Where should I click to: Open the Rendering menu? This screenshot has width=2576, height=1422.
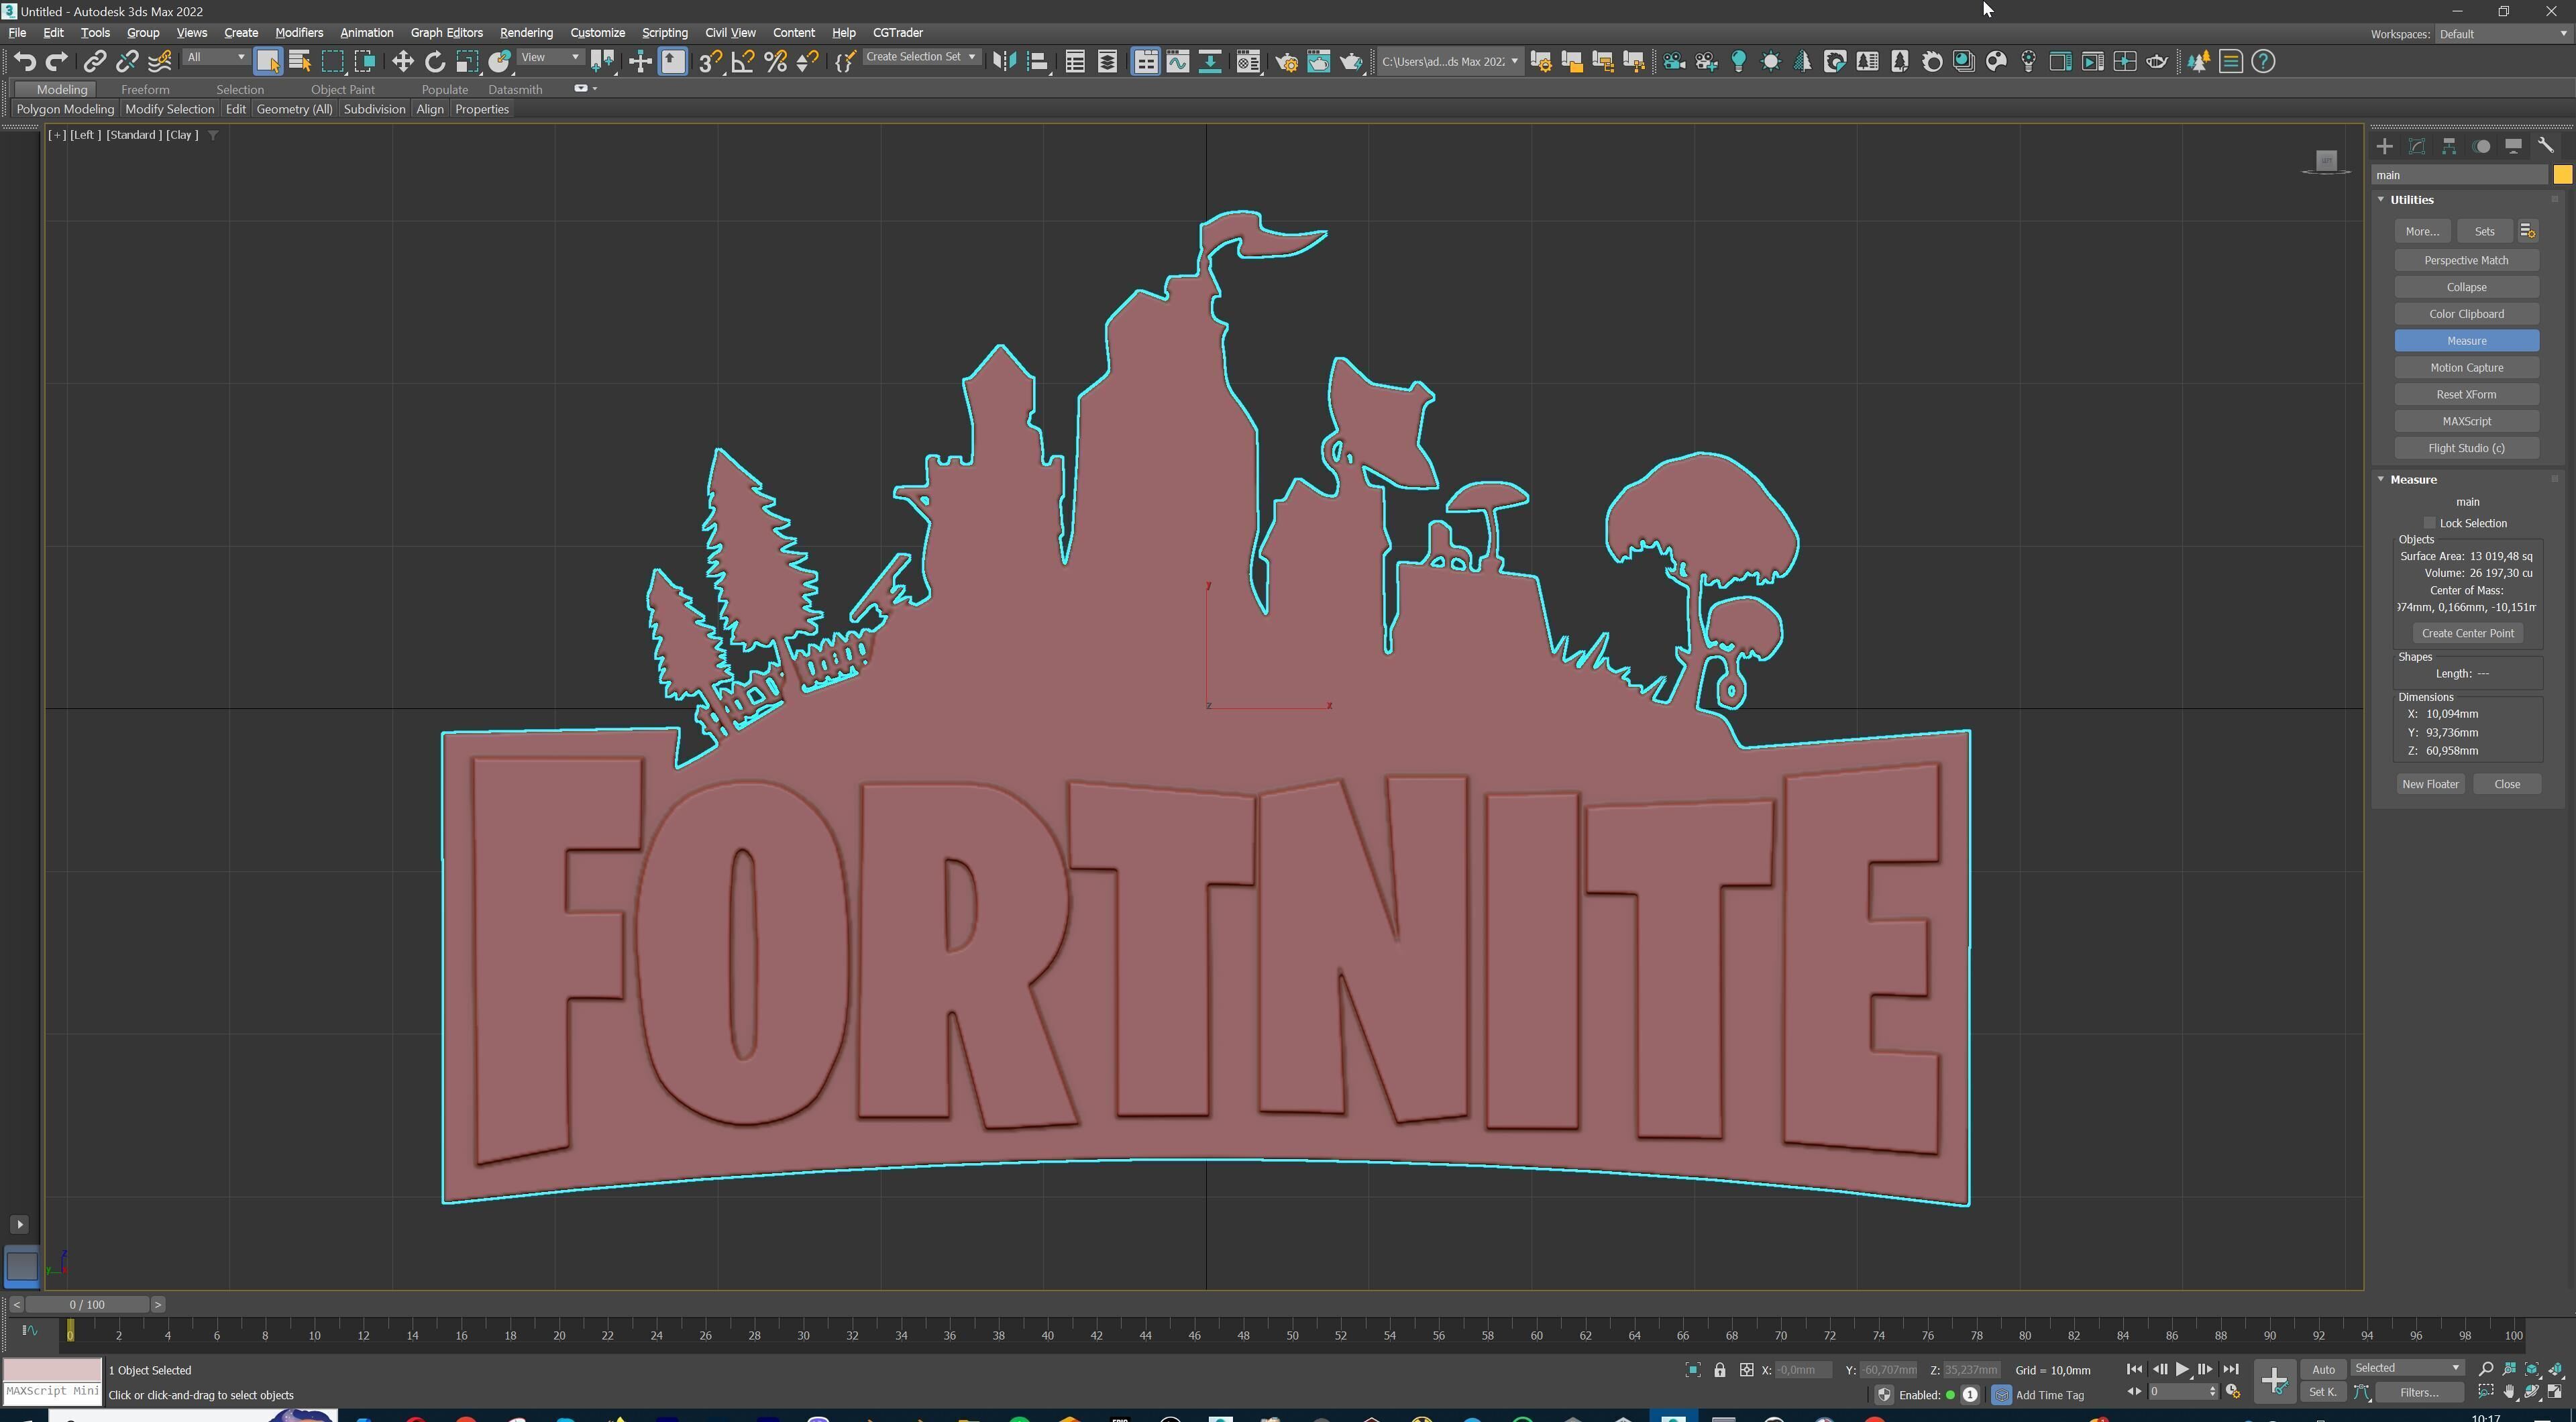[x=526, y=33]
